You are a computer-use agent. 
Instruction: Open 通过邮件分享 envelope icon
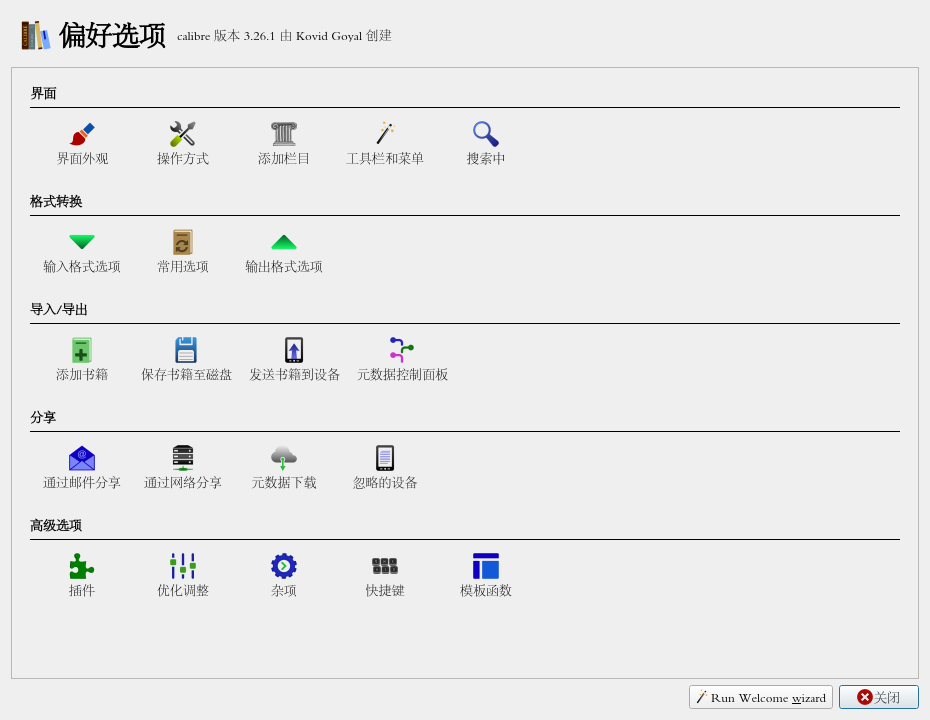[x=82, y=458]
